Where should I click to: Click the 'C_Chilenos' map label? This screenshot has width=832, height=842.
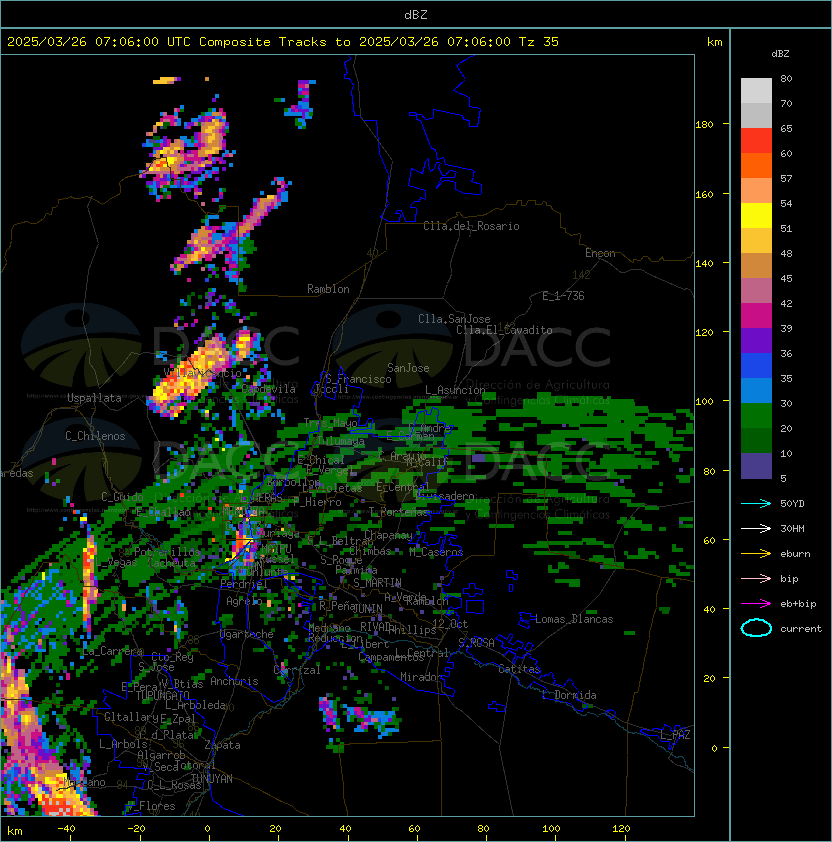point(95,436)
